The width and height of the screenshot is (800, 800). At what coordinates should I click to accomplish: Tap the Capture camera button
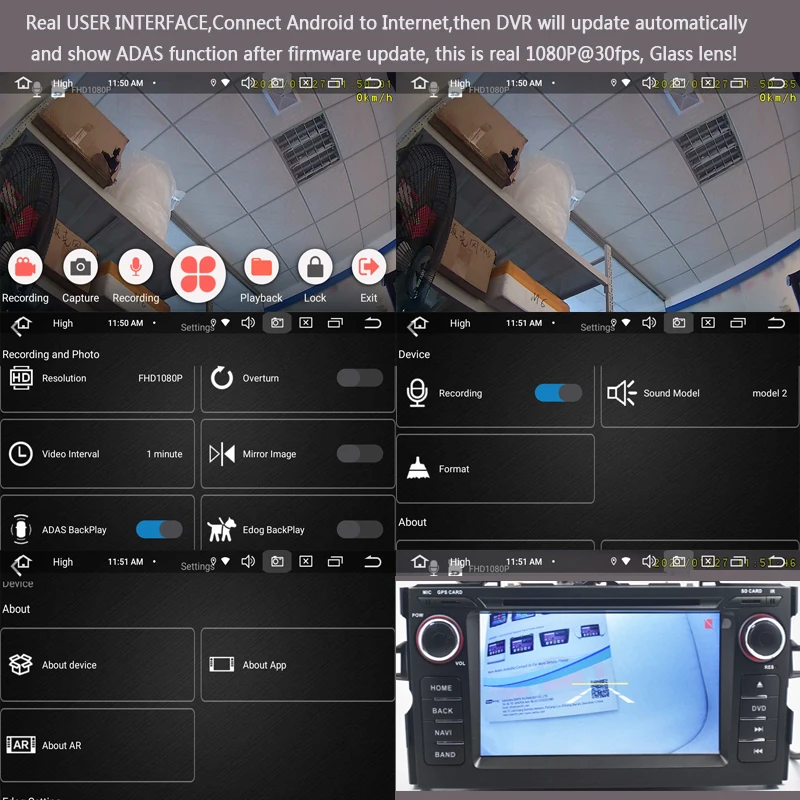click(80, 267)
